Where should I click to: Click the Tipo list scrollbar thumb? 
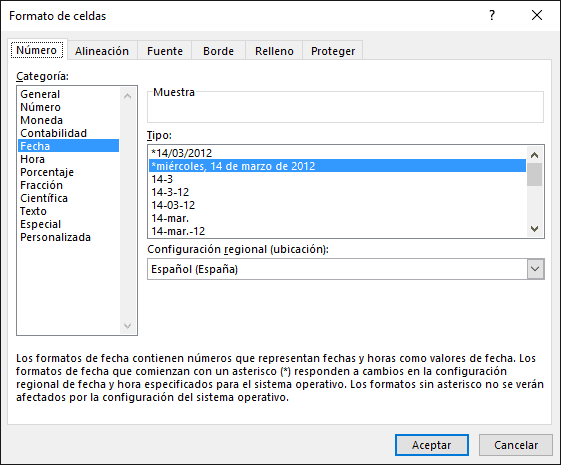[535, 175]
